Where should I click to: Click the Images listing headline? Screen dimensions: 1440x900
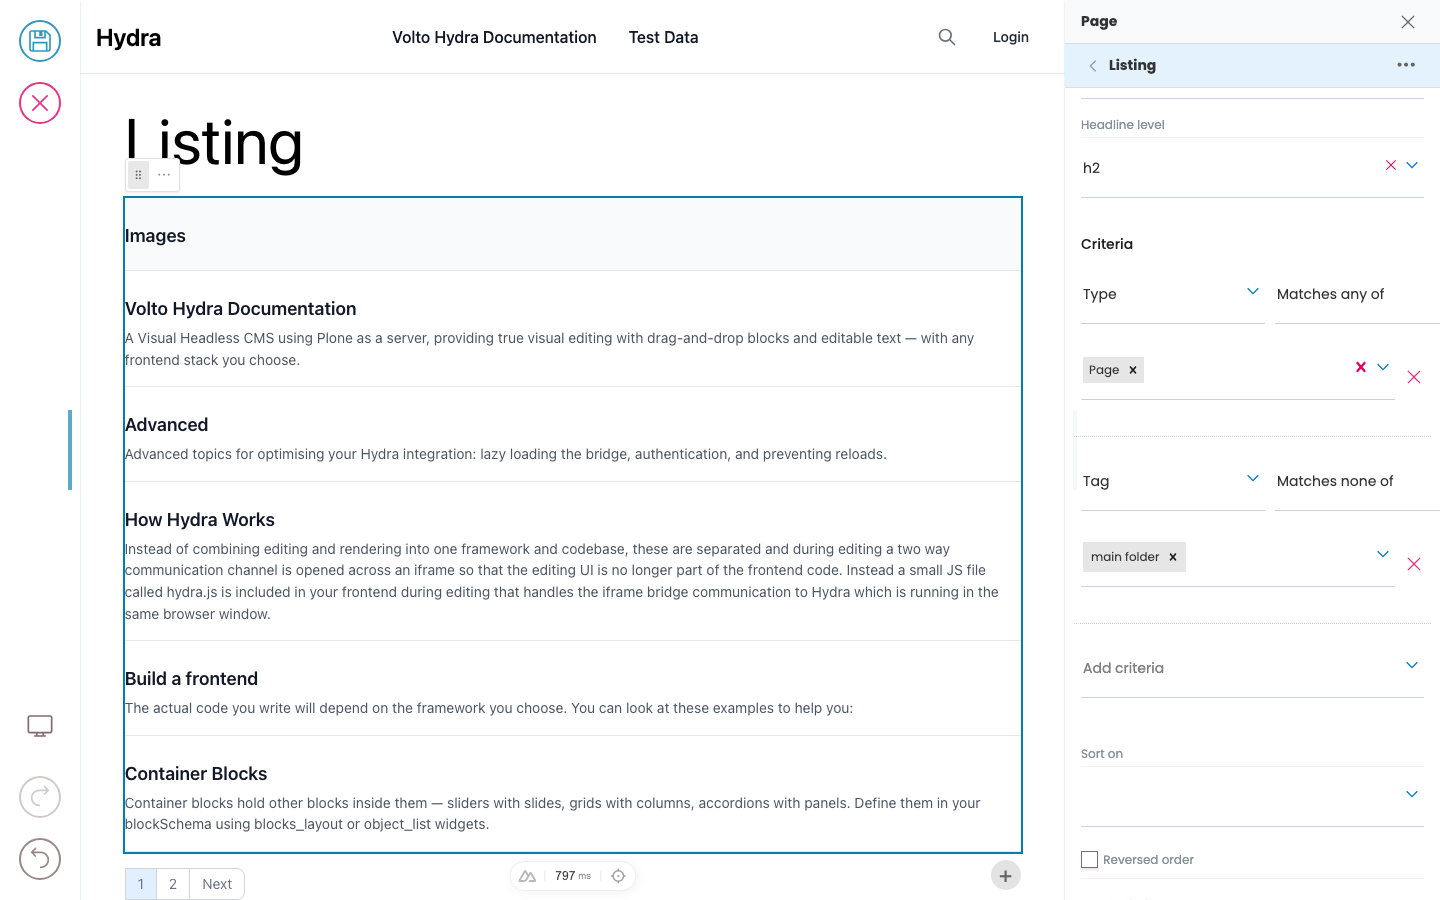point(155,236)
